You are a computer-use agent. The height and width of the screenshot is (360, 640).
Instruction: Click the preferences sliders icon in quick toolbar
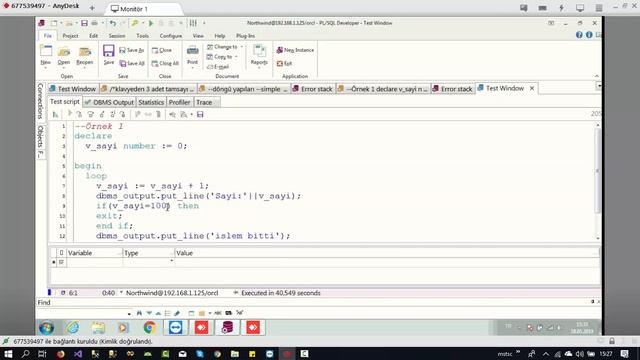pyautogui.click(x=193, y=23)
